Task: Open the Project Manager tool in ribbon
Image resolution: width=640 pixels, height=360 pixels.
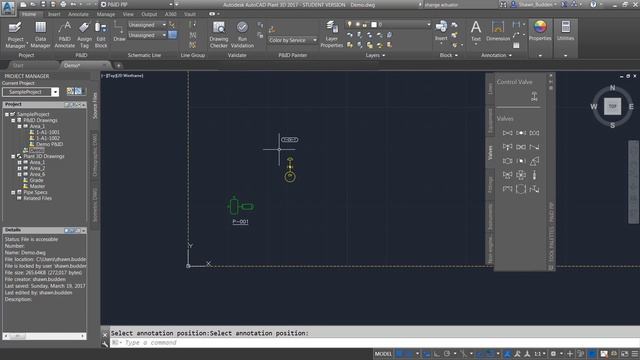Action: click(15, 35)
